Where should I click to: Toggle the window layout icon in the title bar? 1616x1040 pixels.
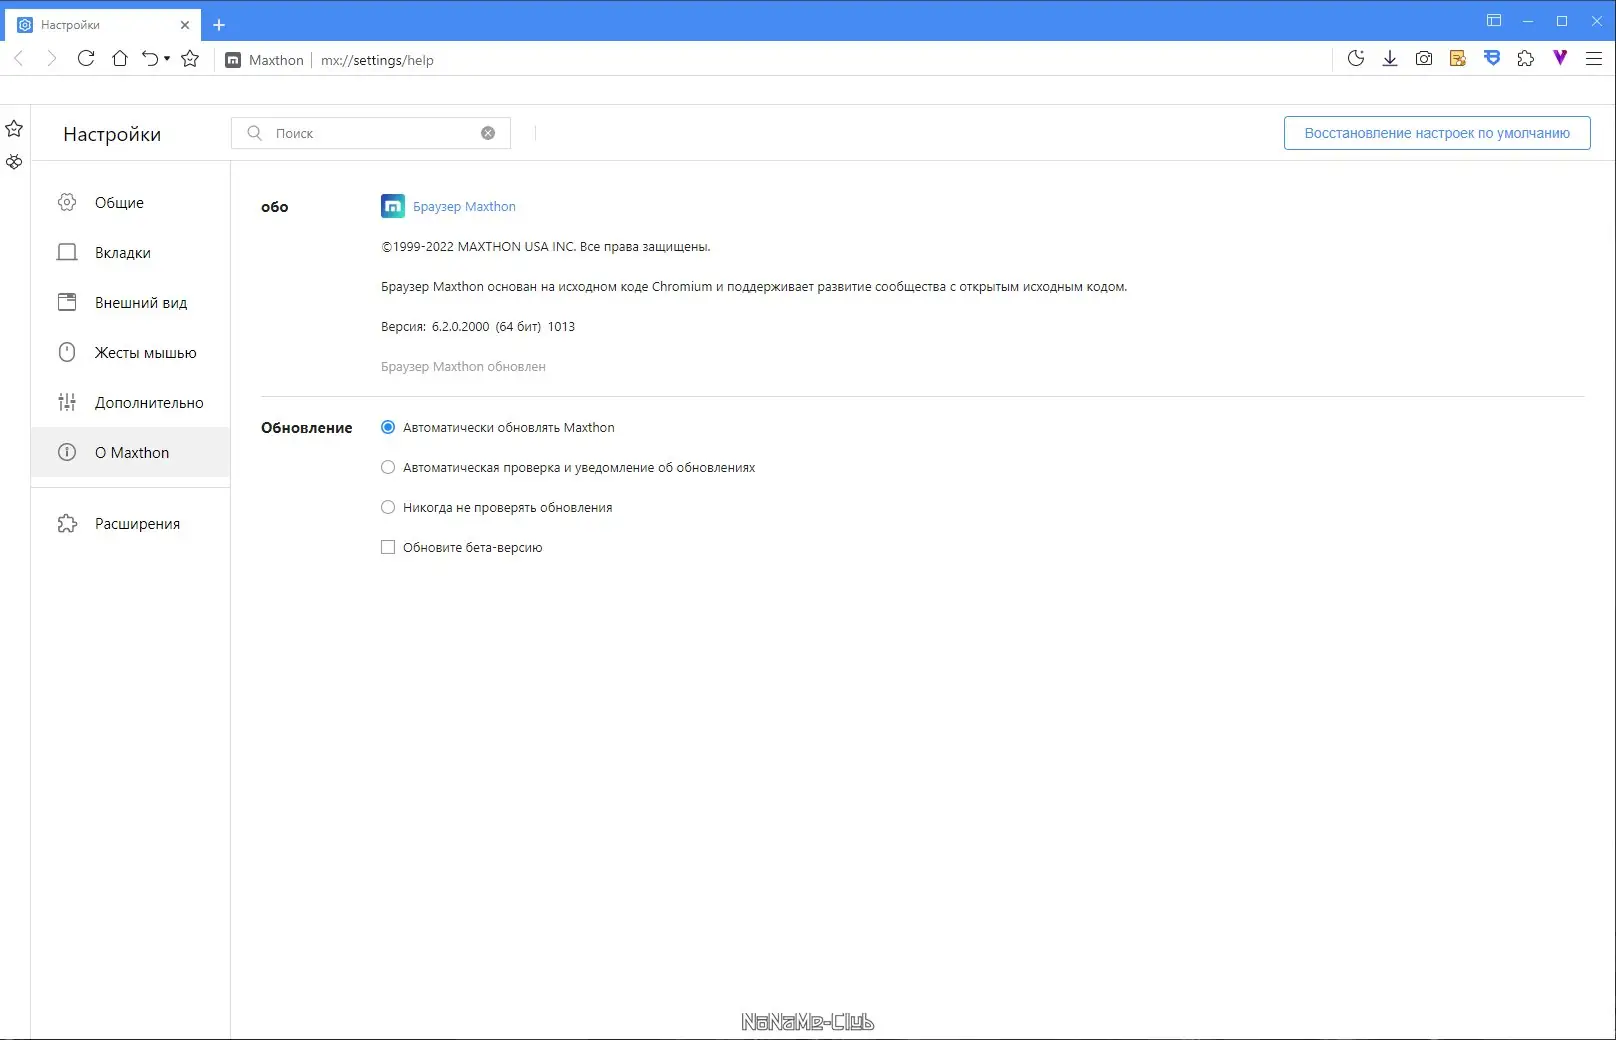[x=1494, y=21]
